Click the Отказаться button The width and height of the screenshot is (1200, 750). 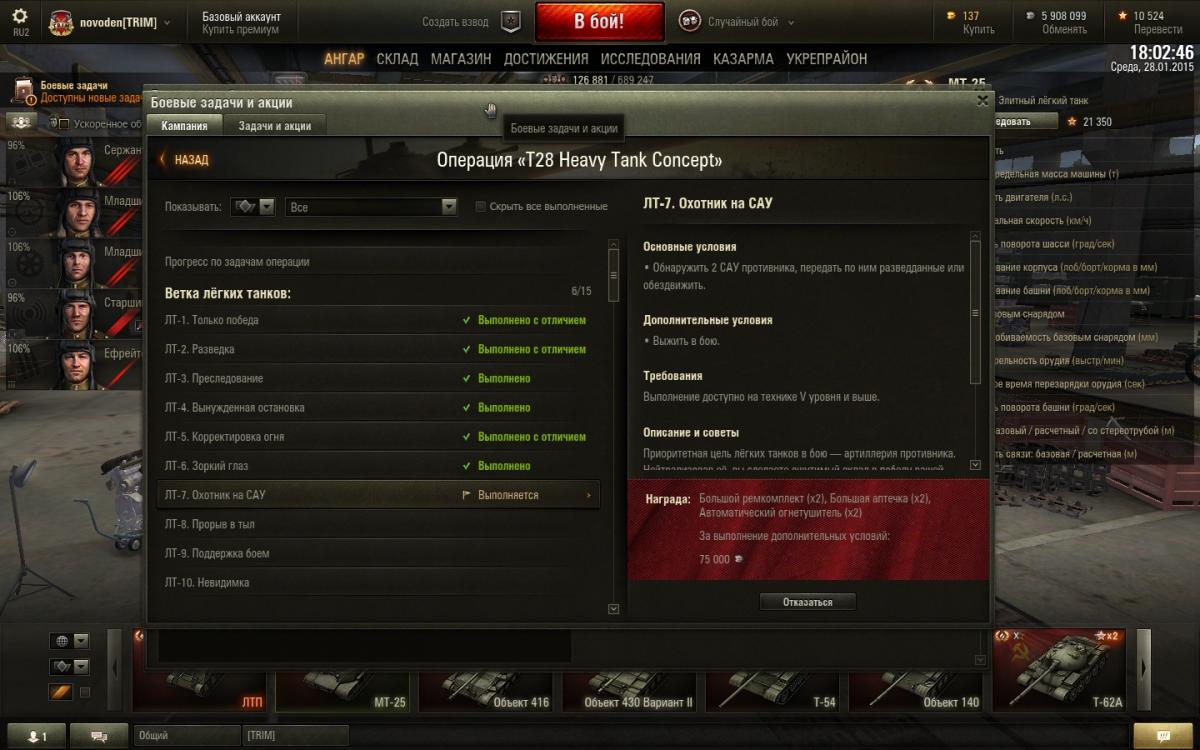[x=808, y=602]
